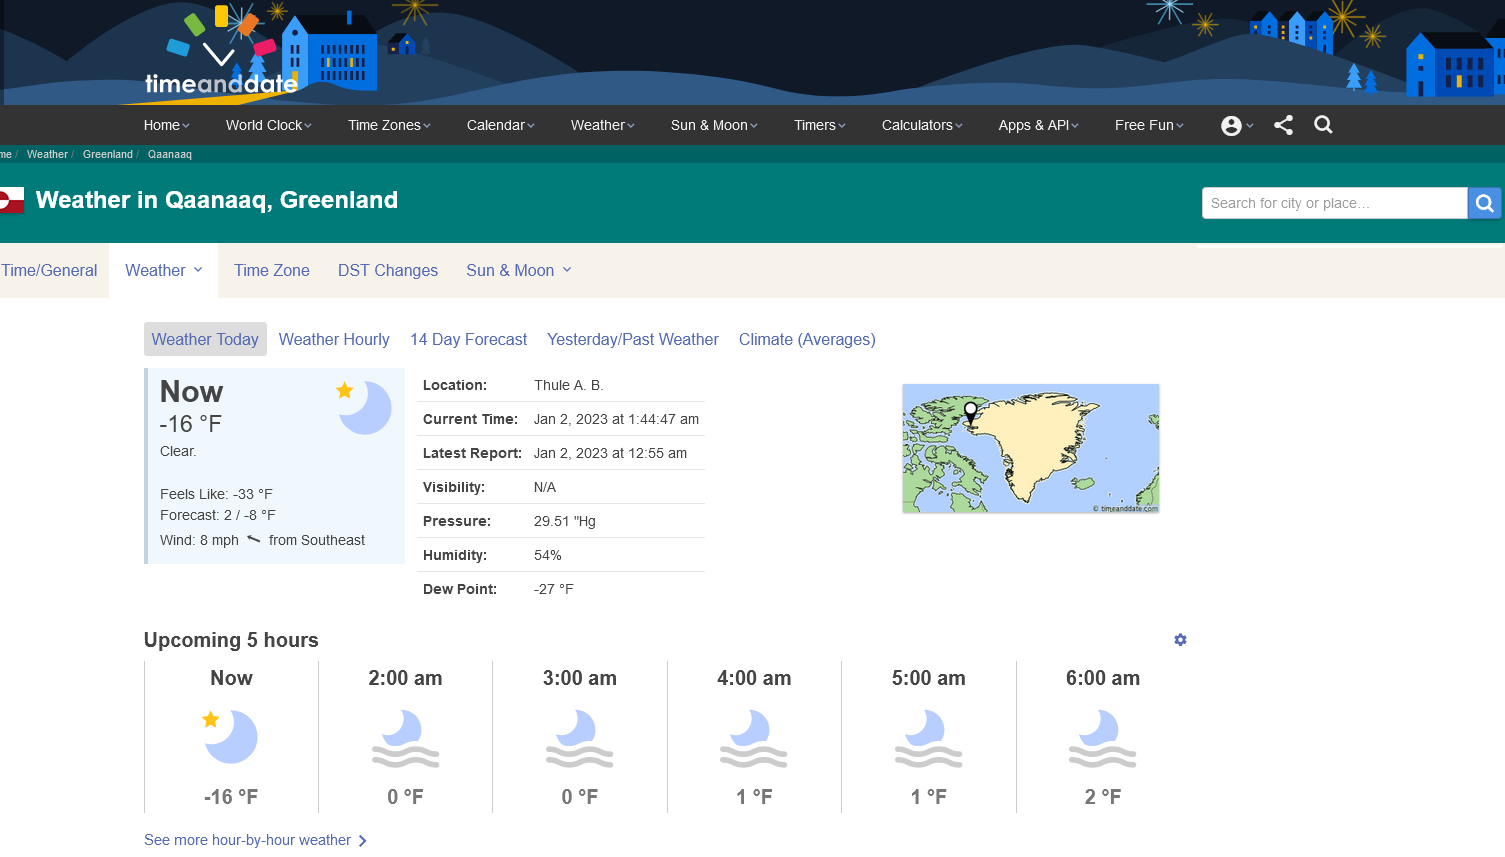Click the '6:00 am' hour label
This screenshot has height=857, width=1505.
tap(1103, 678)
